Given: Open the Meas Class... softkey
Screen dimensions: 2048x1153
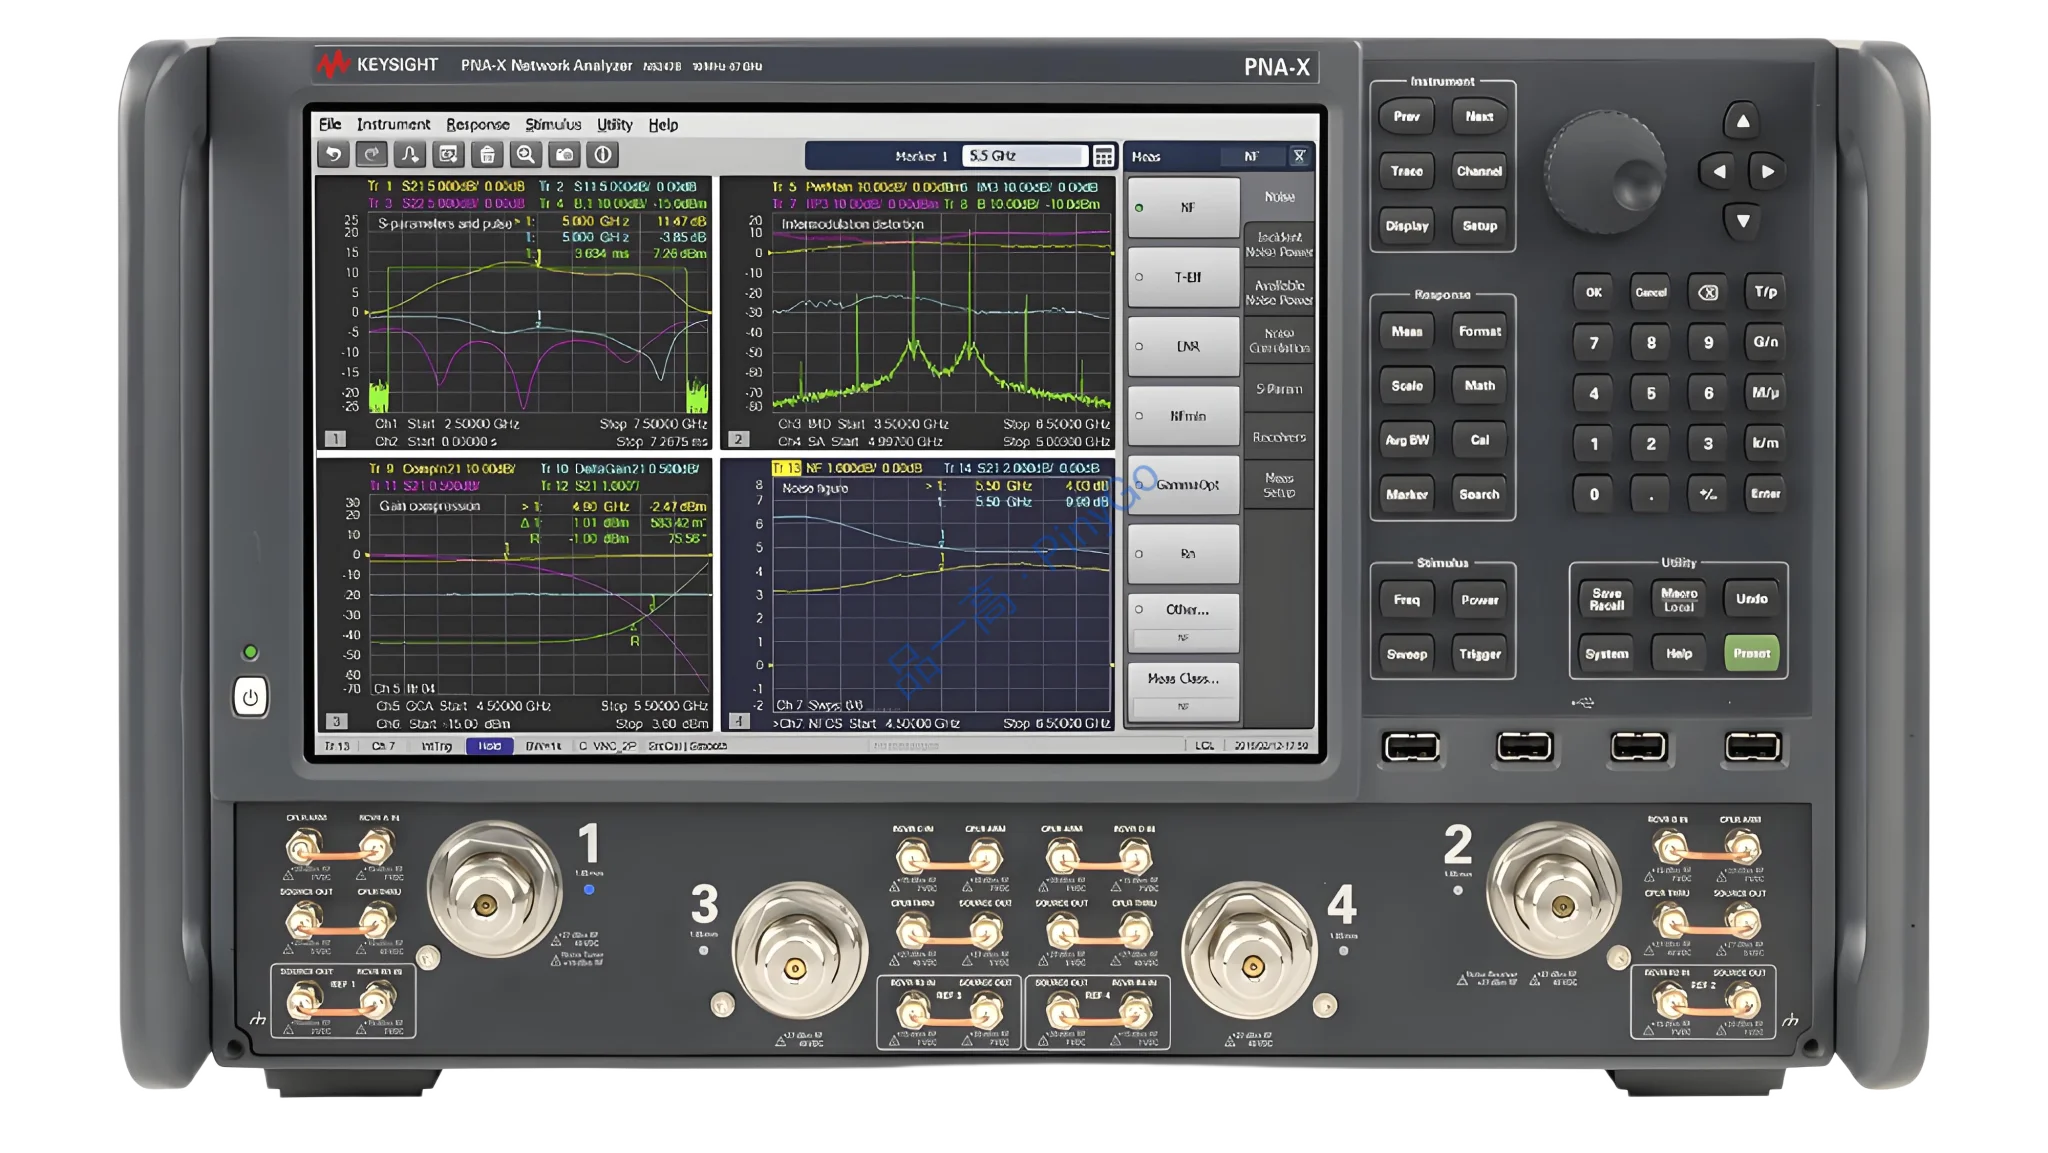Looking at the screenshot, I should pyautogui.click(x=1184, y=691).
